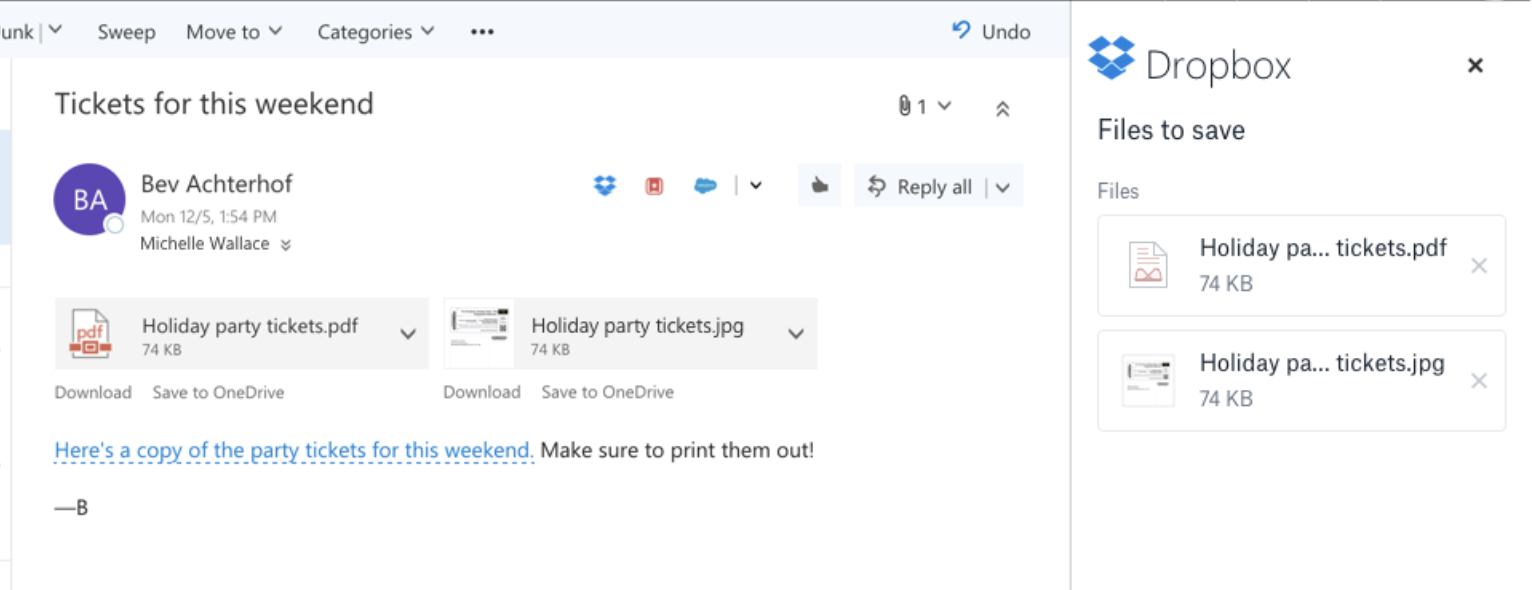The width and height of the screenshot is (1532, 590).
Task: Toggle sender presence circle on BA avatar
Action: pyautogui.click(x=115, y=225)
